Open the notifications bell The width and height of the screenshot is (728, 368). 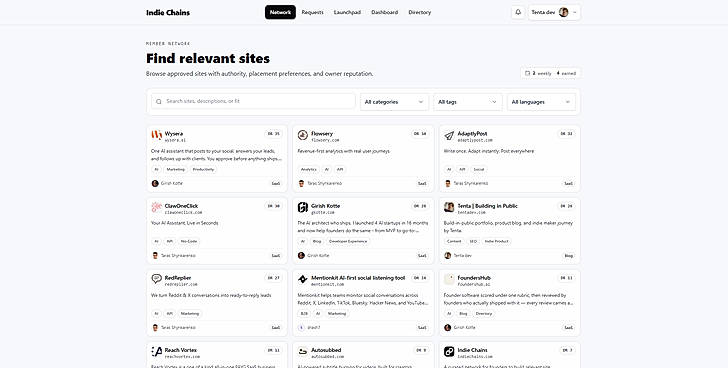tap(518, 13)
